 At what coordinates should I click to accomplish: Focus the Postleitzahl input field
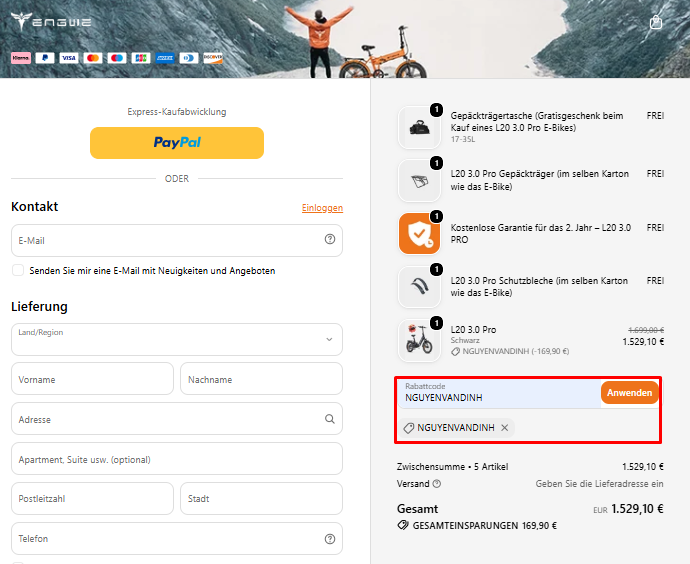pos(92,498)
